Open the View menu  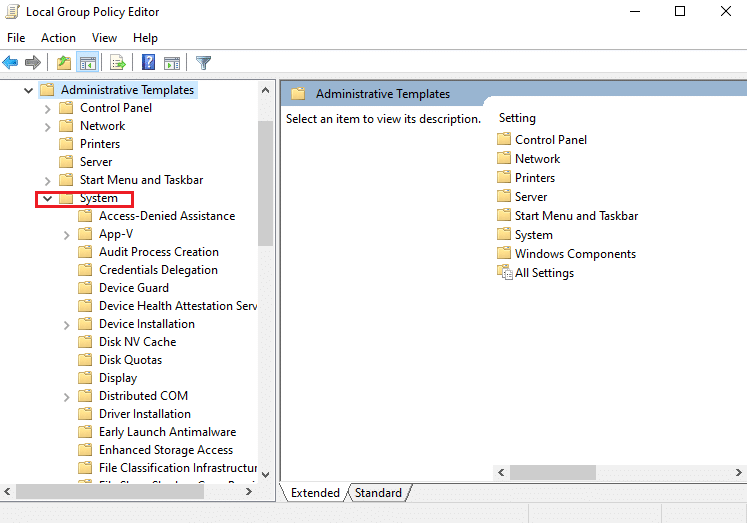[x=104, y=38]
